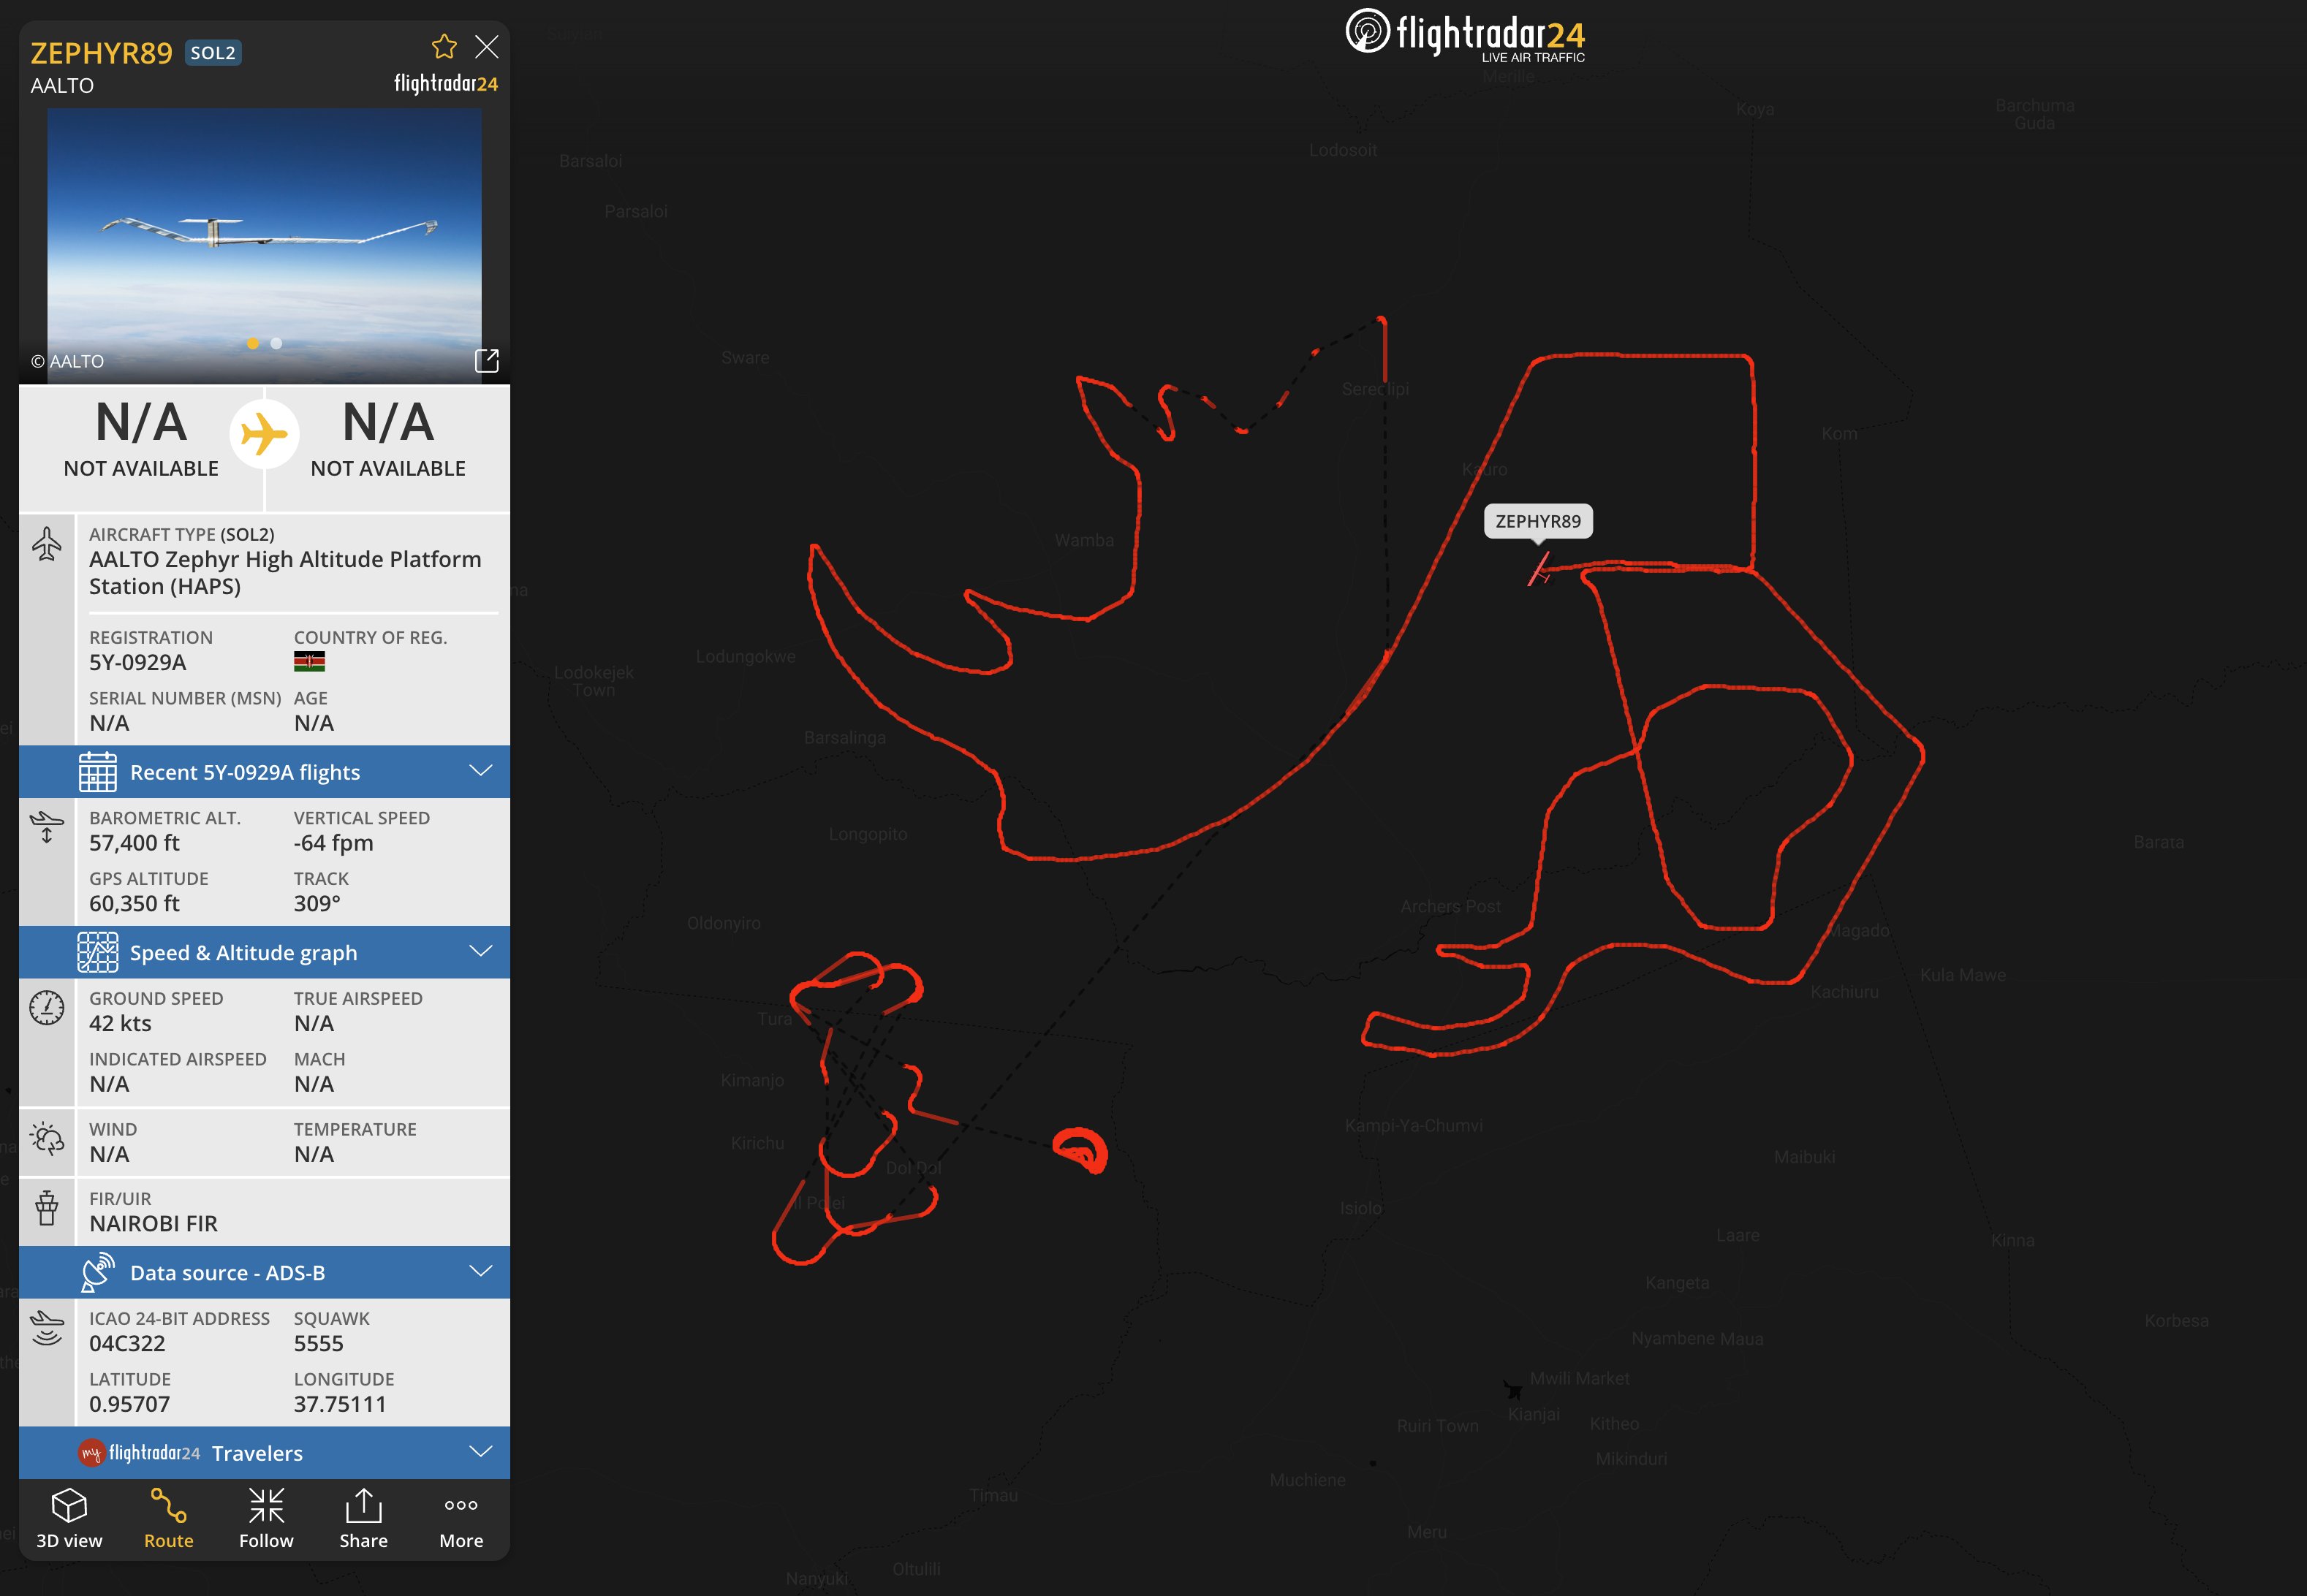The image size is (2307, 1596).
Task: Toggle the Route display button
Action: tap(168, 1518)
